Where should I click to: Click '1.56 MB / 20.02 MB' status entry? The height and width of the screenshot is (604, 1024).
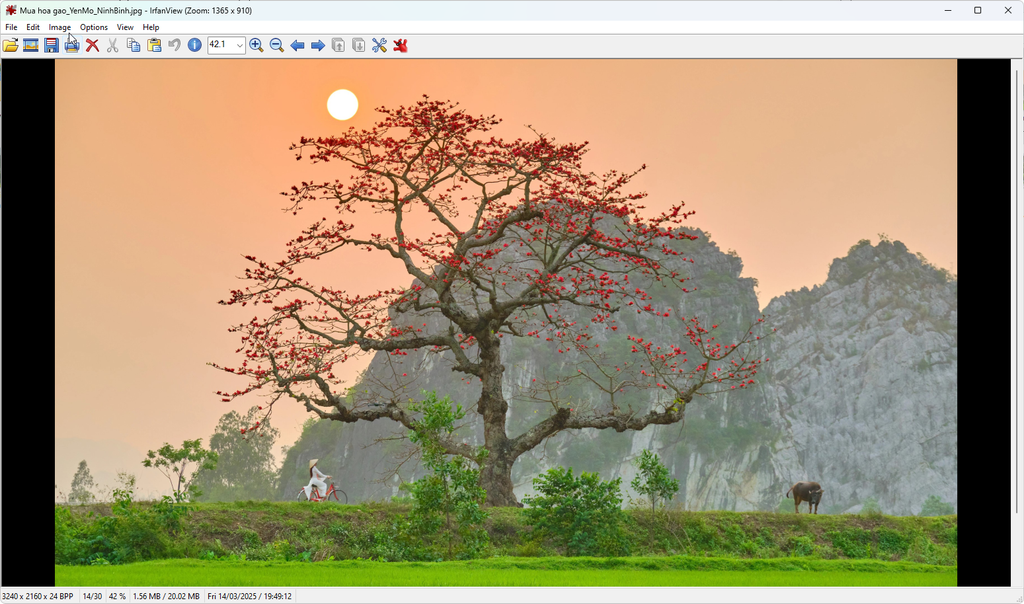coord(166,596)
